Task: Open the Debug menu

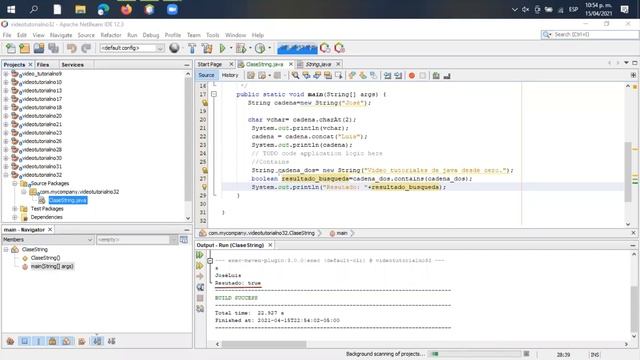Action: tap(151, 35)
